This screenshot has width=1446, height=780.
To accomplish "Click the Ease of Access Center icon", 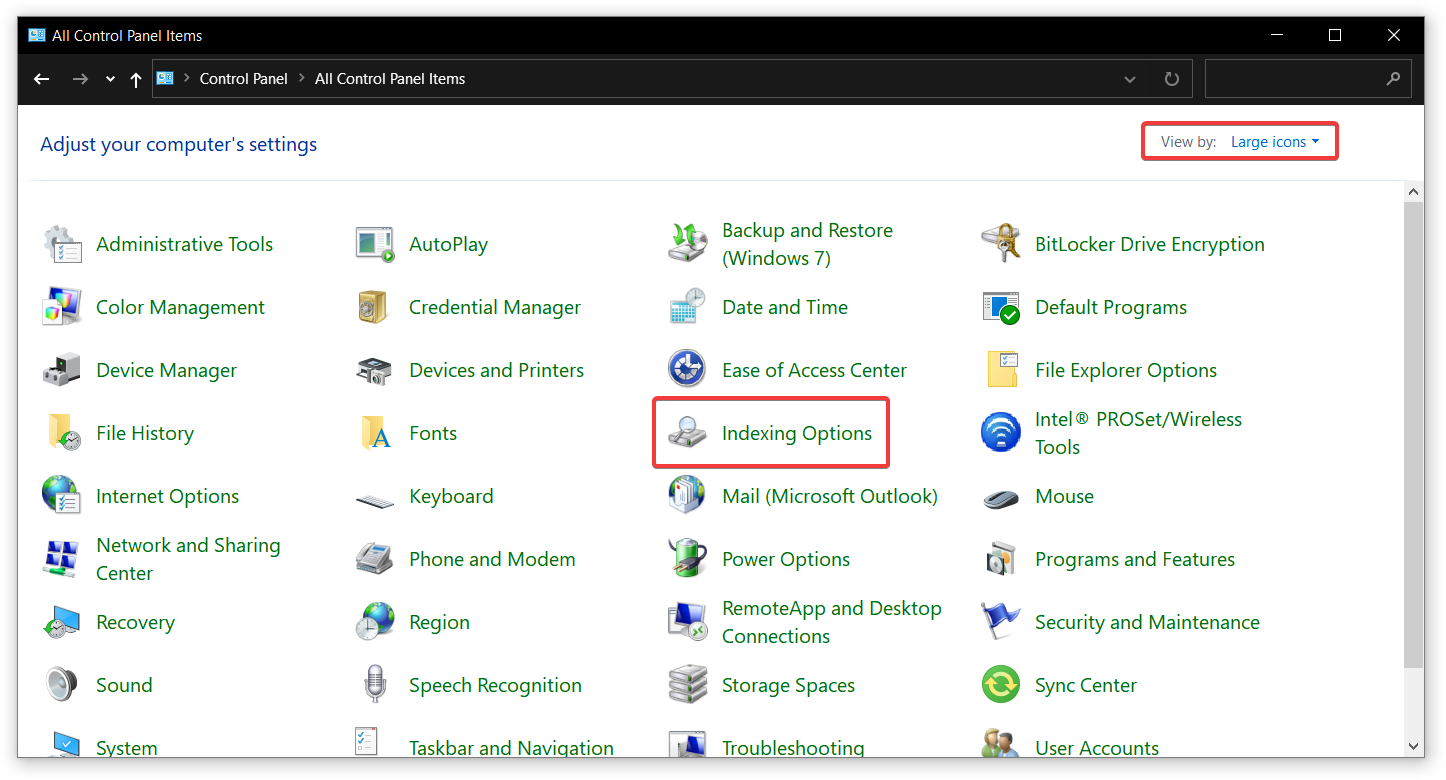I will coord(687,370).
